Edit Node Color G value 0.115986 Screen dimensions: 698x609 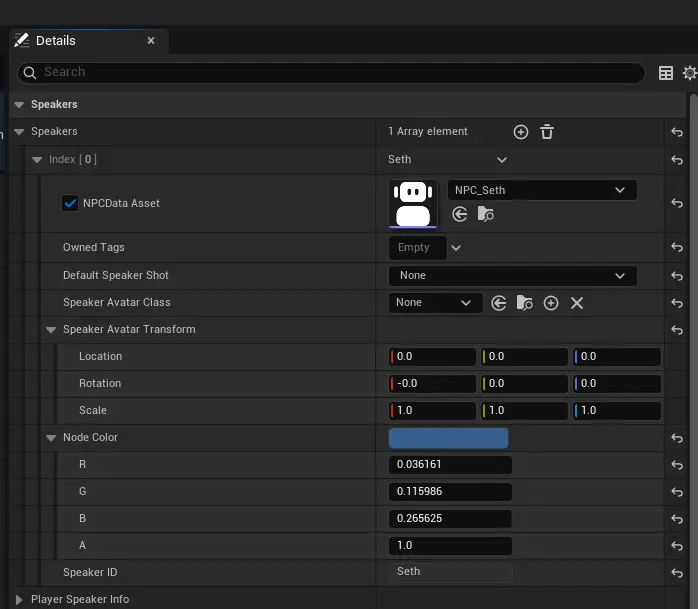click(x=450, y=492)
